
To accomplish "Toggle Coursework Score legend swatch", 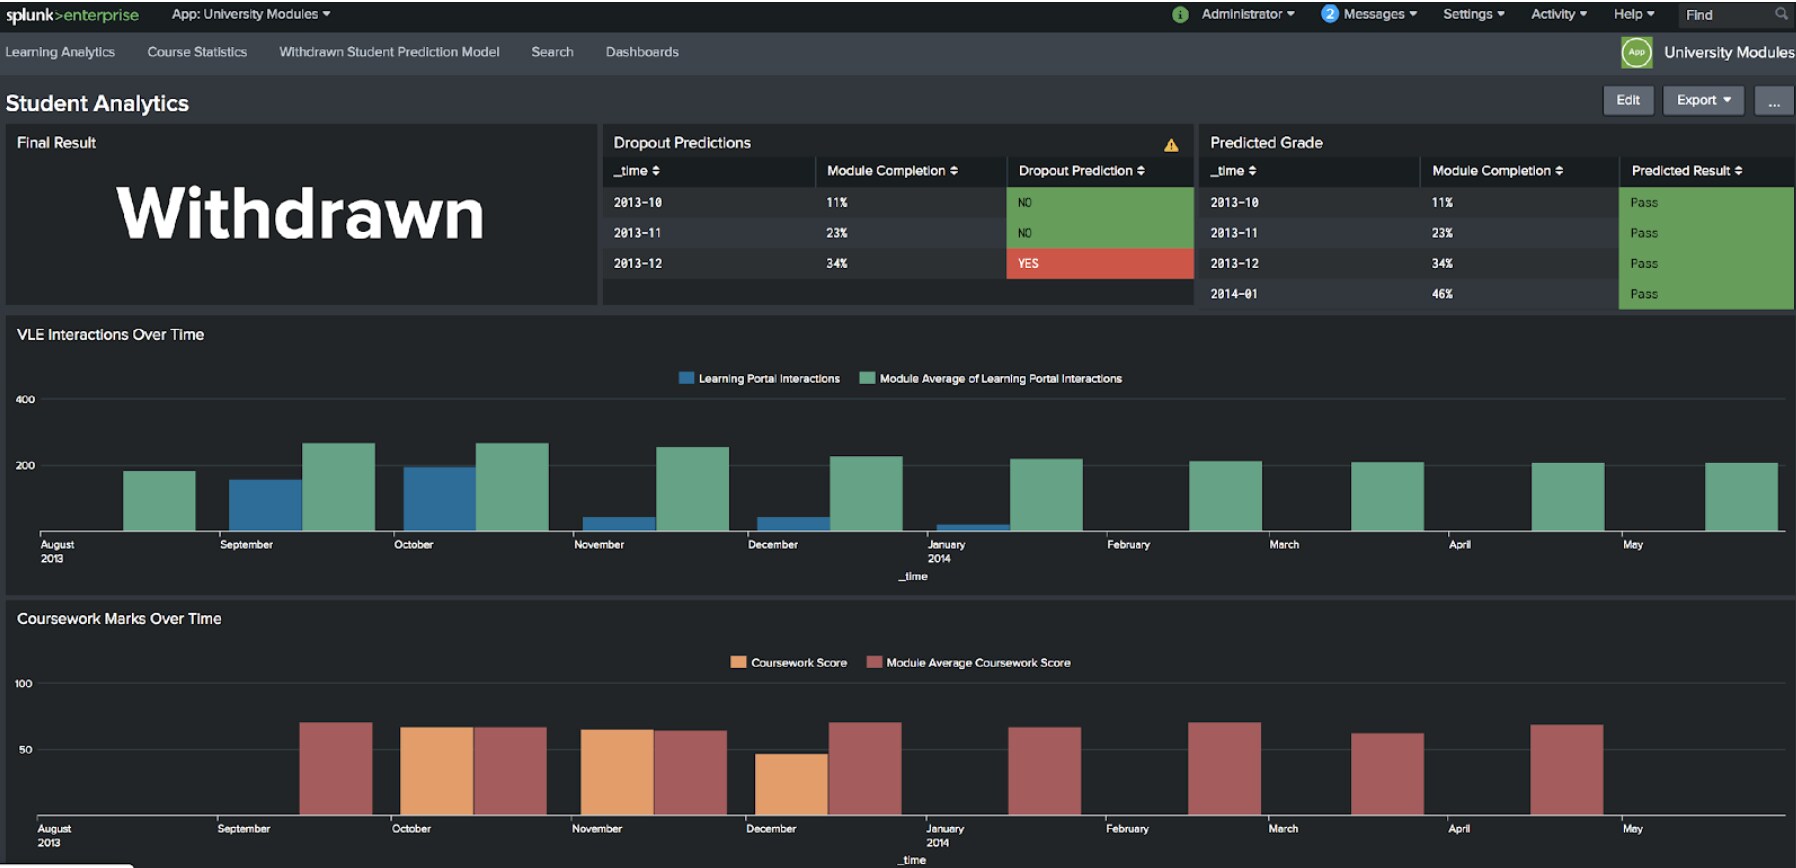I will (x=738, y=662).
